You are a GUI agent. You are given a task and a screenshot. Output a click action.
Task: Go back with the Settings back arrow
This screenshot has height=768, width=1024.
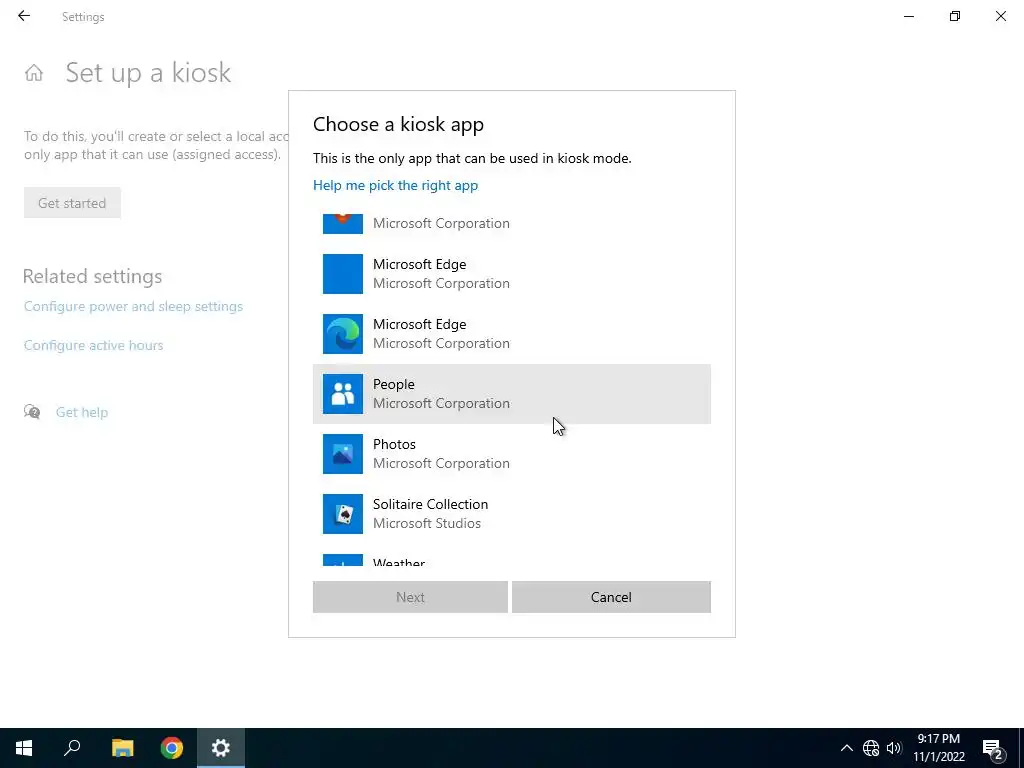point(24,16)
